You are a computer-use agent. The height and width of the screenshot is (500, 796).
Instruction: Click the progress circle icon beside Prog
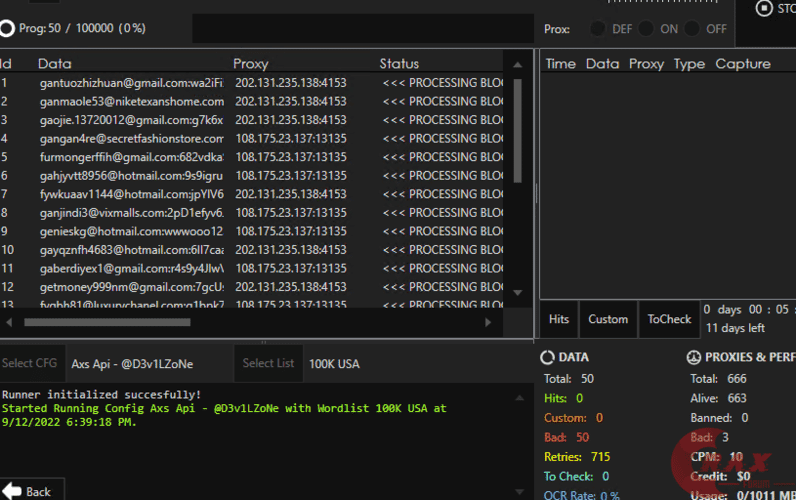[x=8, y=29]
